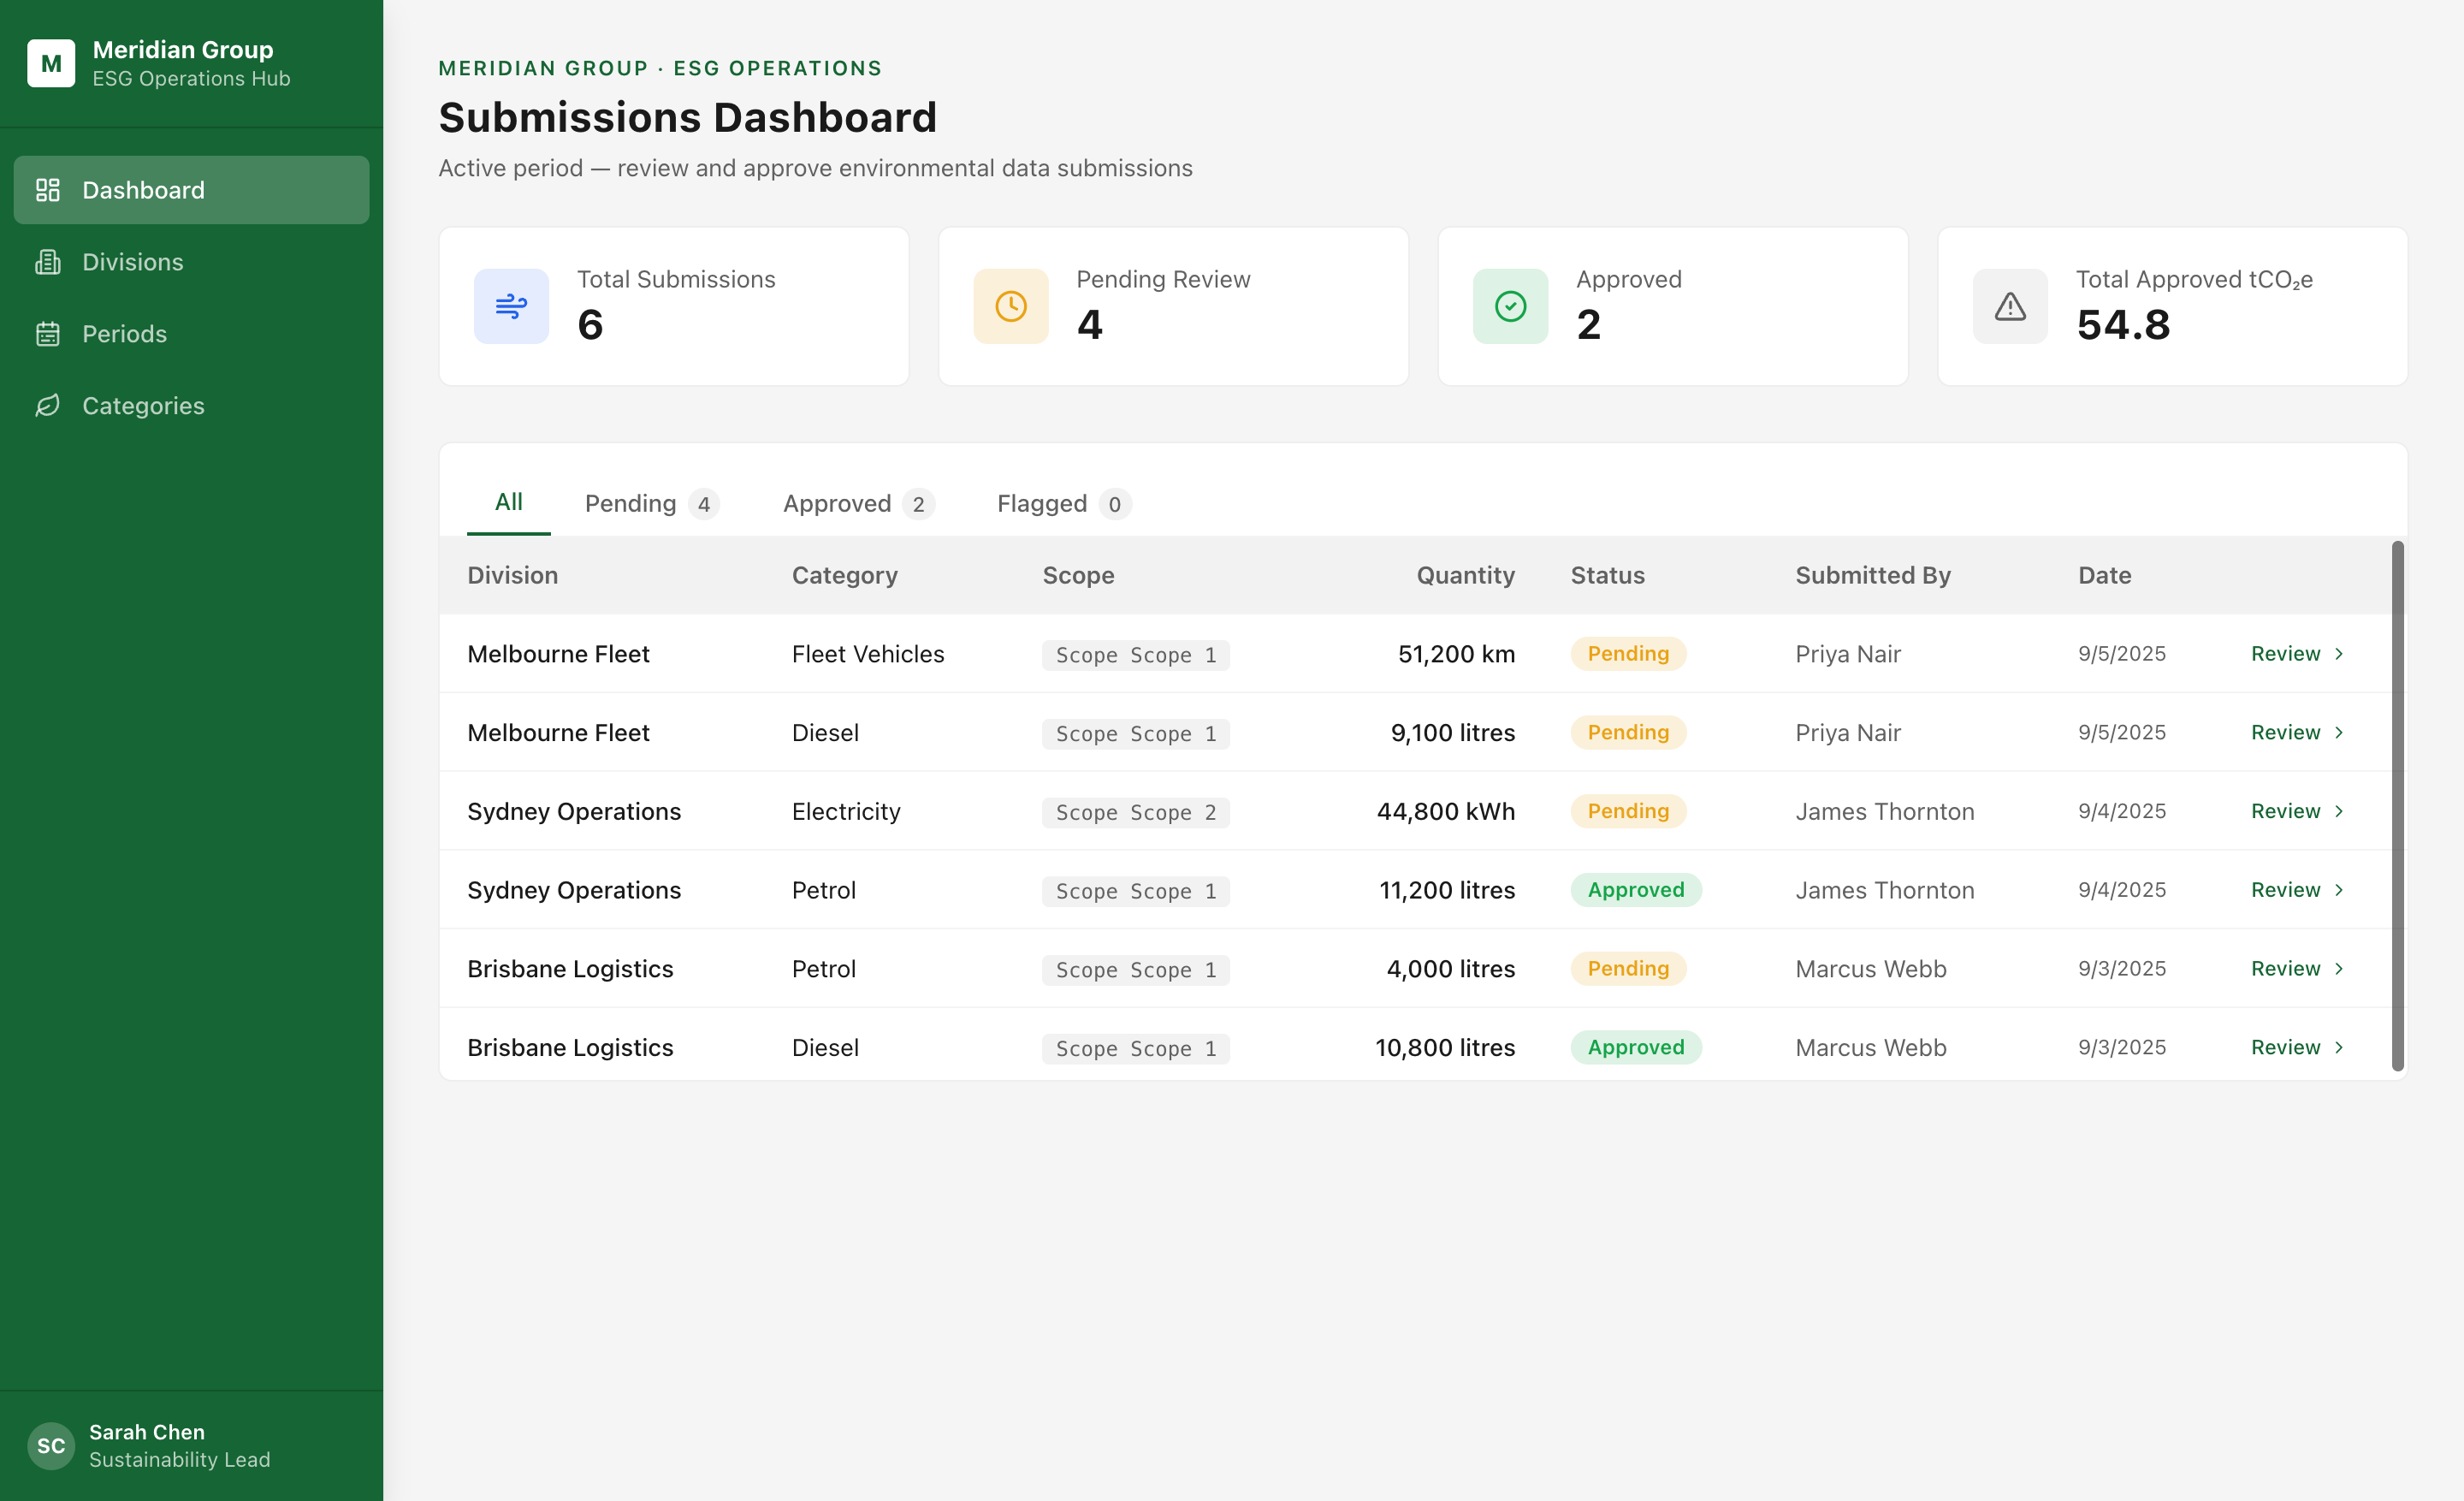
Task: Click the Submissions Dashboard heading
Action: tap(688, 117)
